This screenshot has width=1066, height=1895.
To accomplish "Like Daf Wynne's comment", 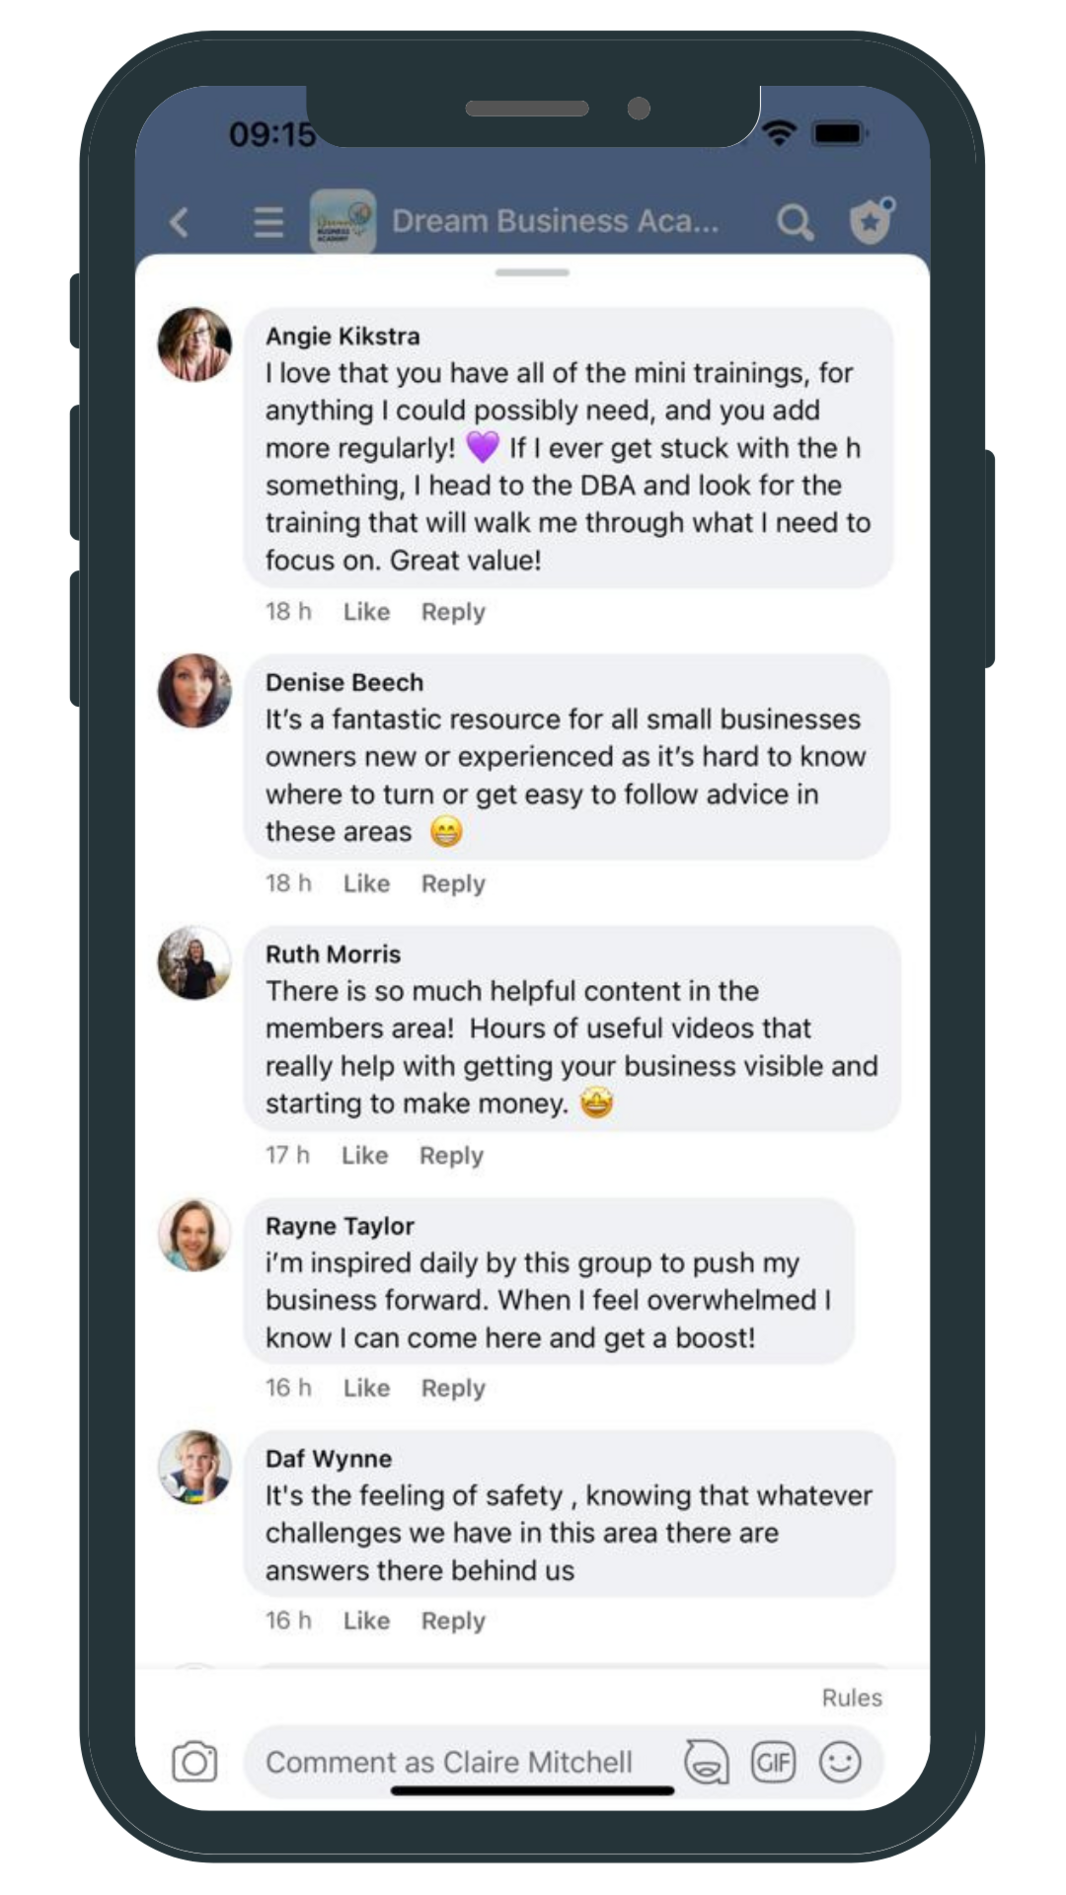I will (x=366, y=1621).
